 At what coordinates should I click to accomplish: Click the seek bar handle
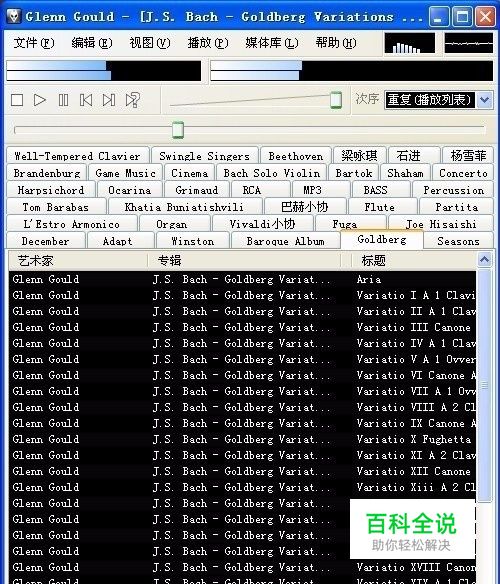(x=178, y=130)
